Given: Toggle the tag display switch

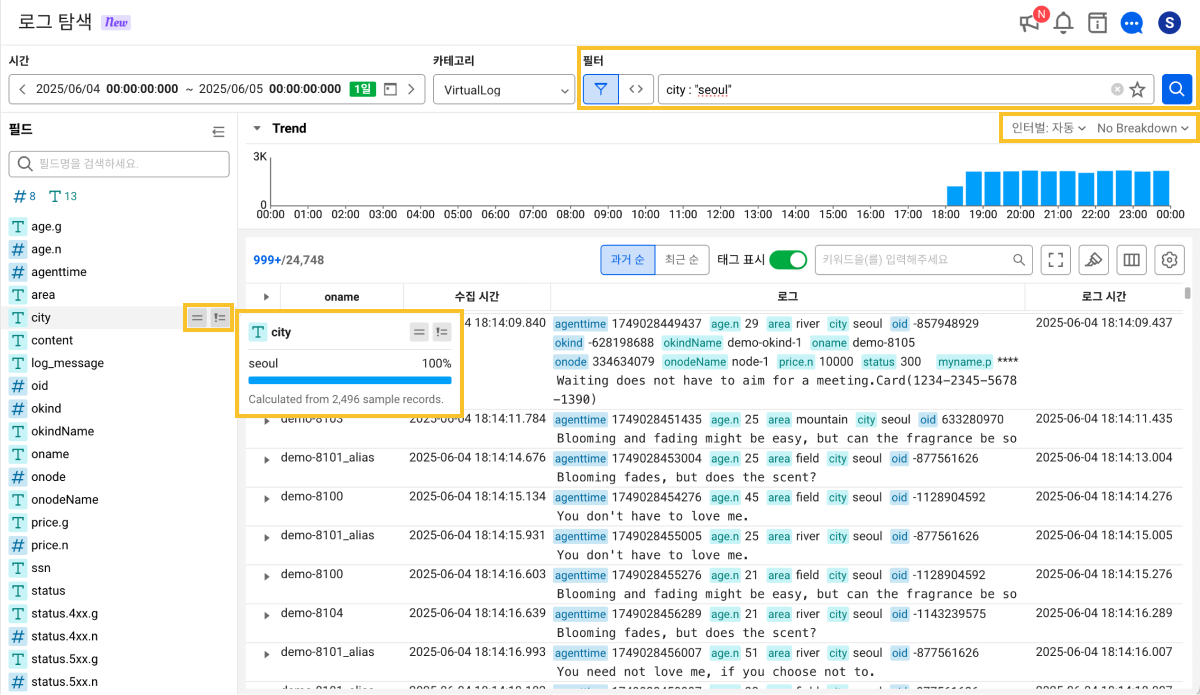Looking at the screenshot, I should (x=788, y=260).
